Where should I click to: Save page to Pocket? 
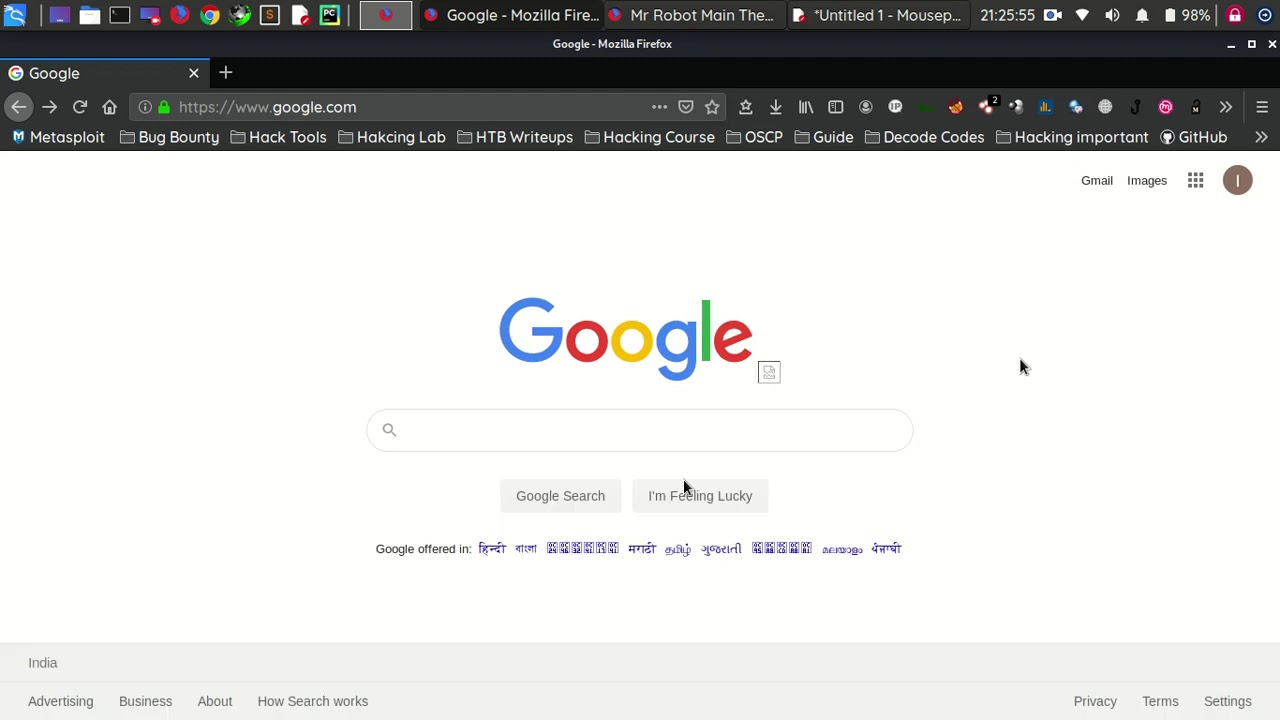click(686, 107)
